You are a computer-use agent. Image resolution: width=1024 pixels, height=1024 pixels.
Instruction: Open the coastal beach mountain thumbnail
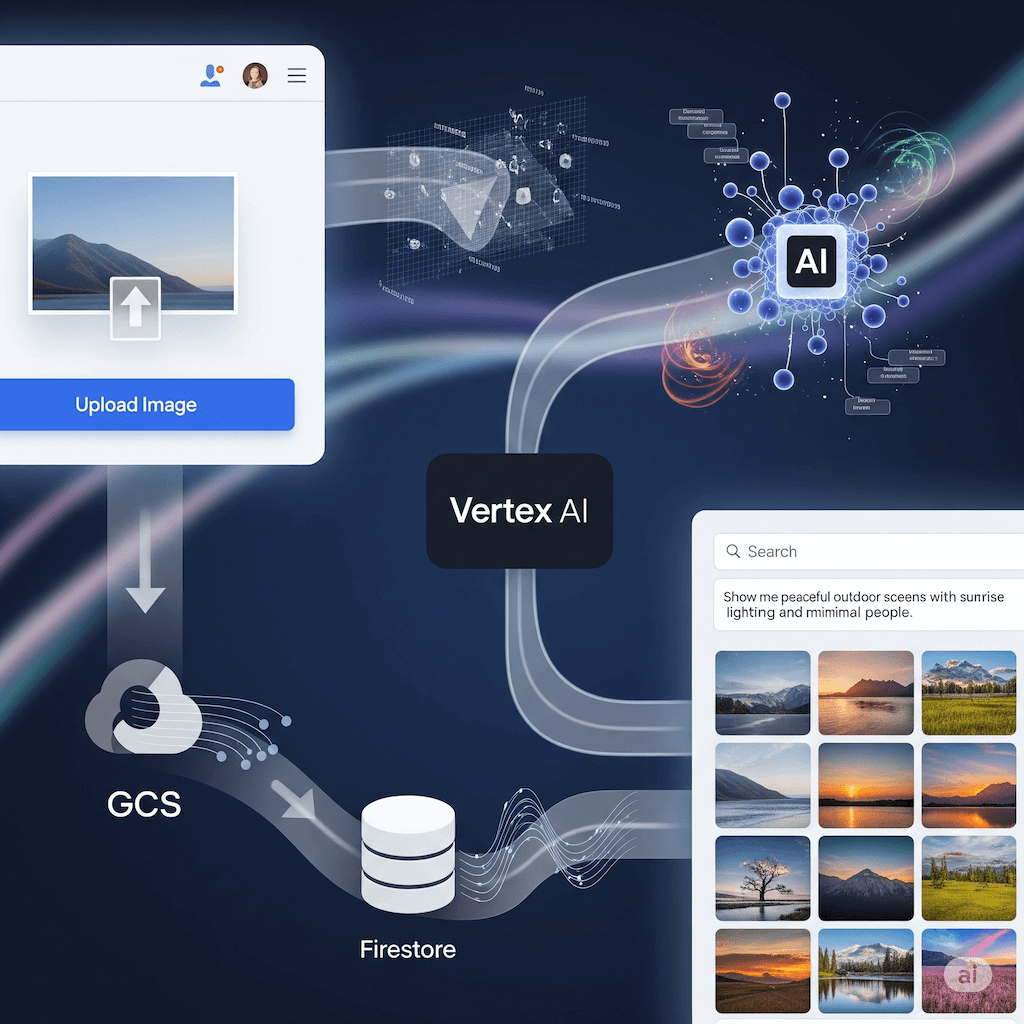click(763, 786)
